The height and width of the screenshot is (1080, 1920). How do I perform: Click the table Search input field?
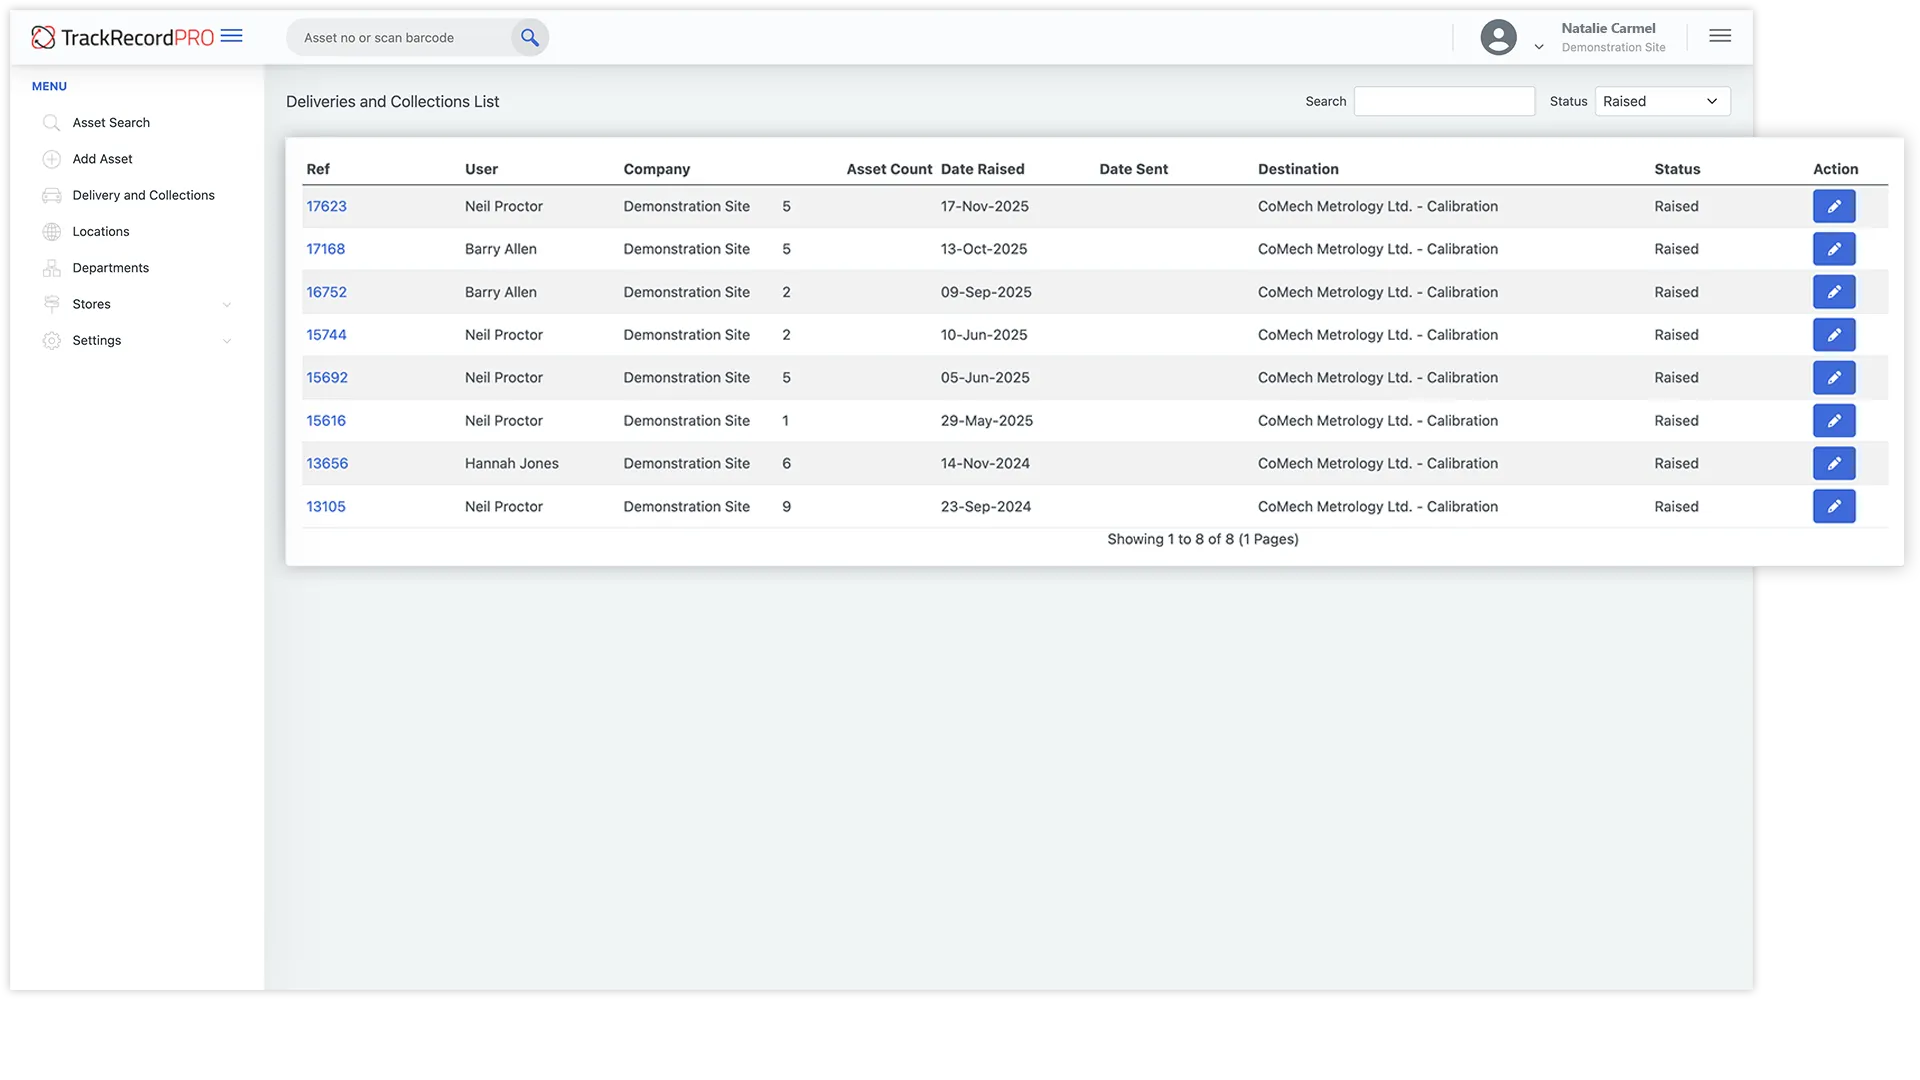point(1443,101)
